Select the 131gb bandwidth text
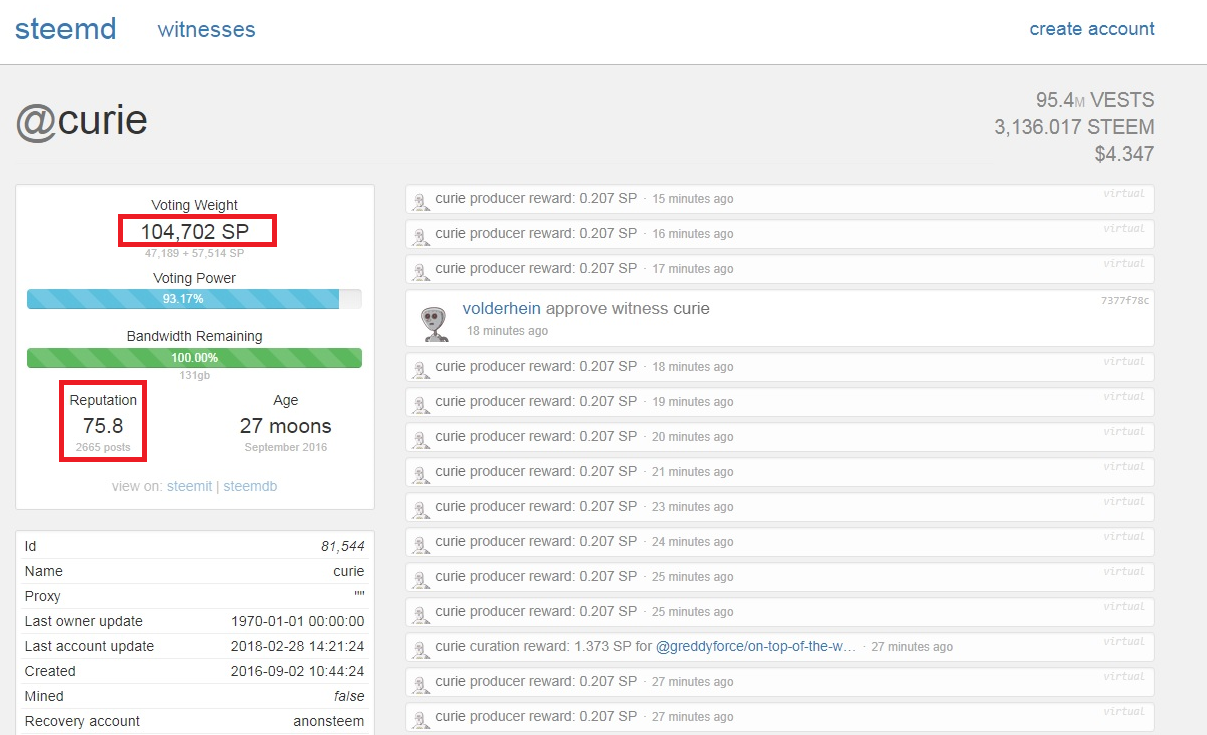The height and width of the screenshot is (735, 1207). click(x=194, y=376)
